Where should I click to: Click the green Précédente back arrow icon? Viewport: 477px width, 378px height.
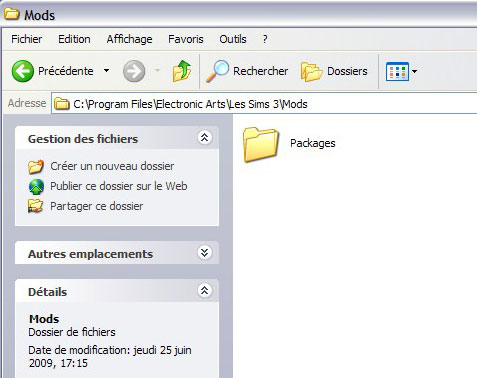[23, 71]
